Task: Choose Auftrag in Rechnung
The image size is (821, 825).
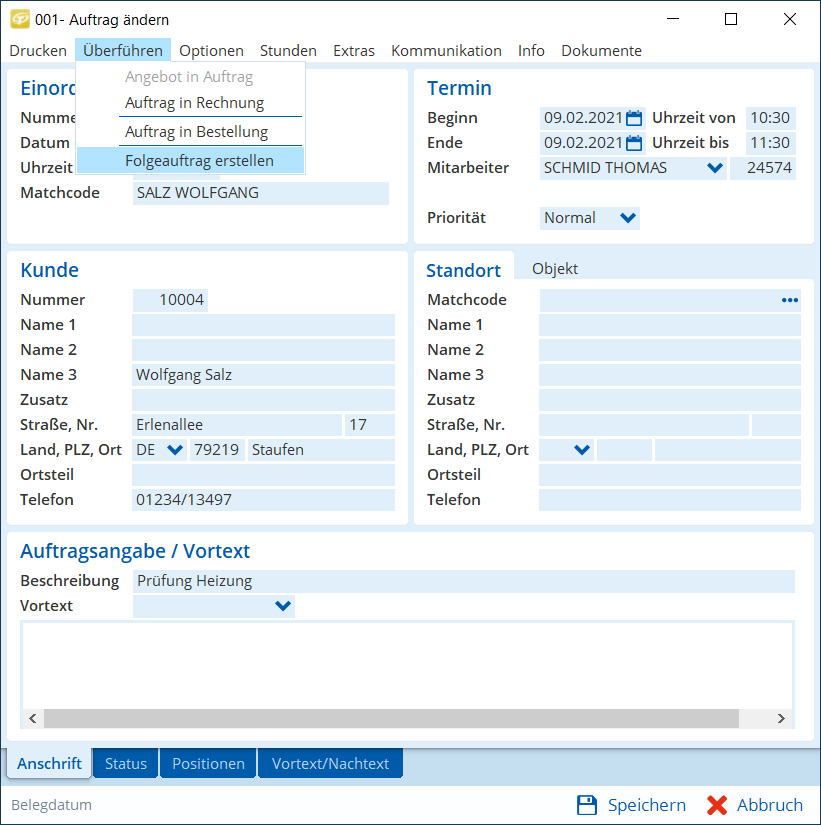Action: click(x=194, y=103)
